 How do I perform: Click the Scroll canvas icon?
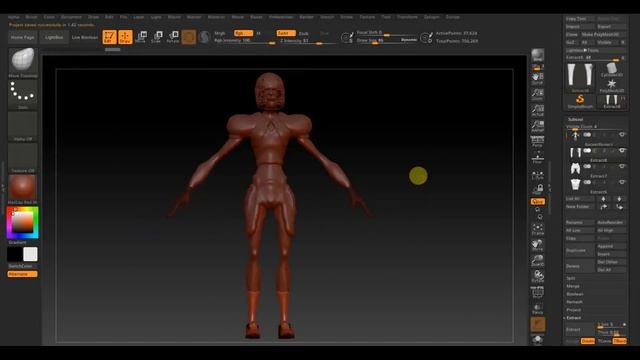pyautogui.click(x=538, y=78)
